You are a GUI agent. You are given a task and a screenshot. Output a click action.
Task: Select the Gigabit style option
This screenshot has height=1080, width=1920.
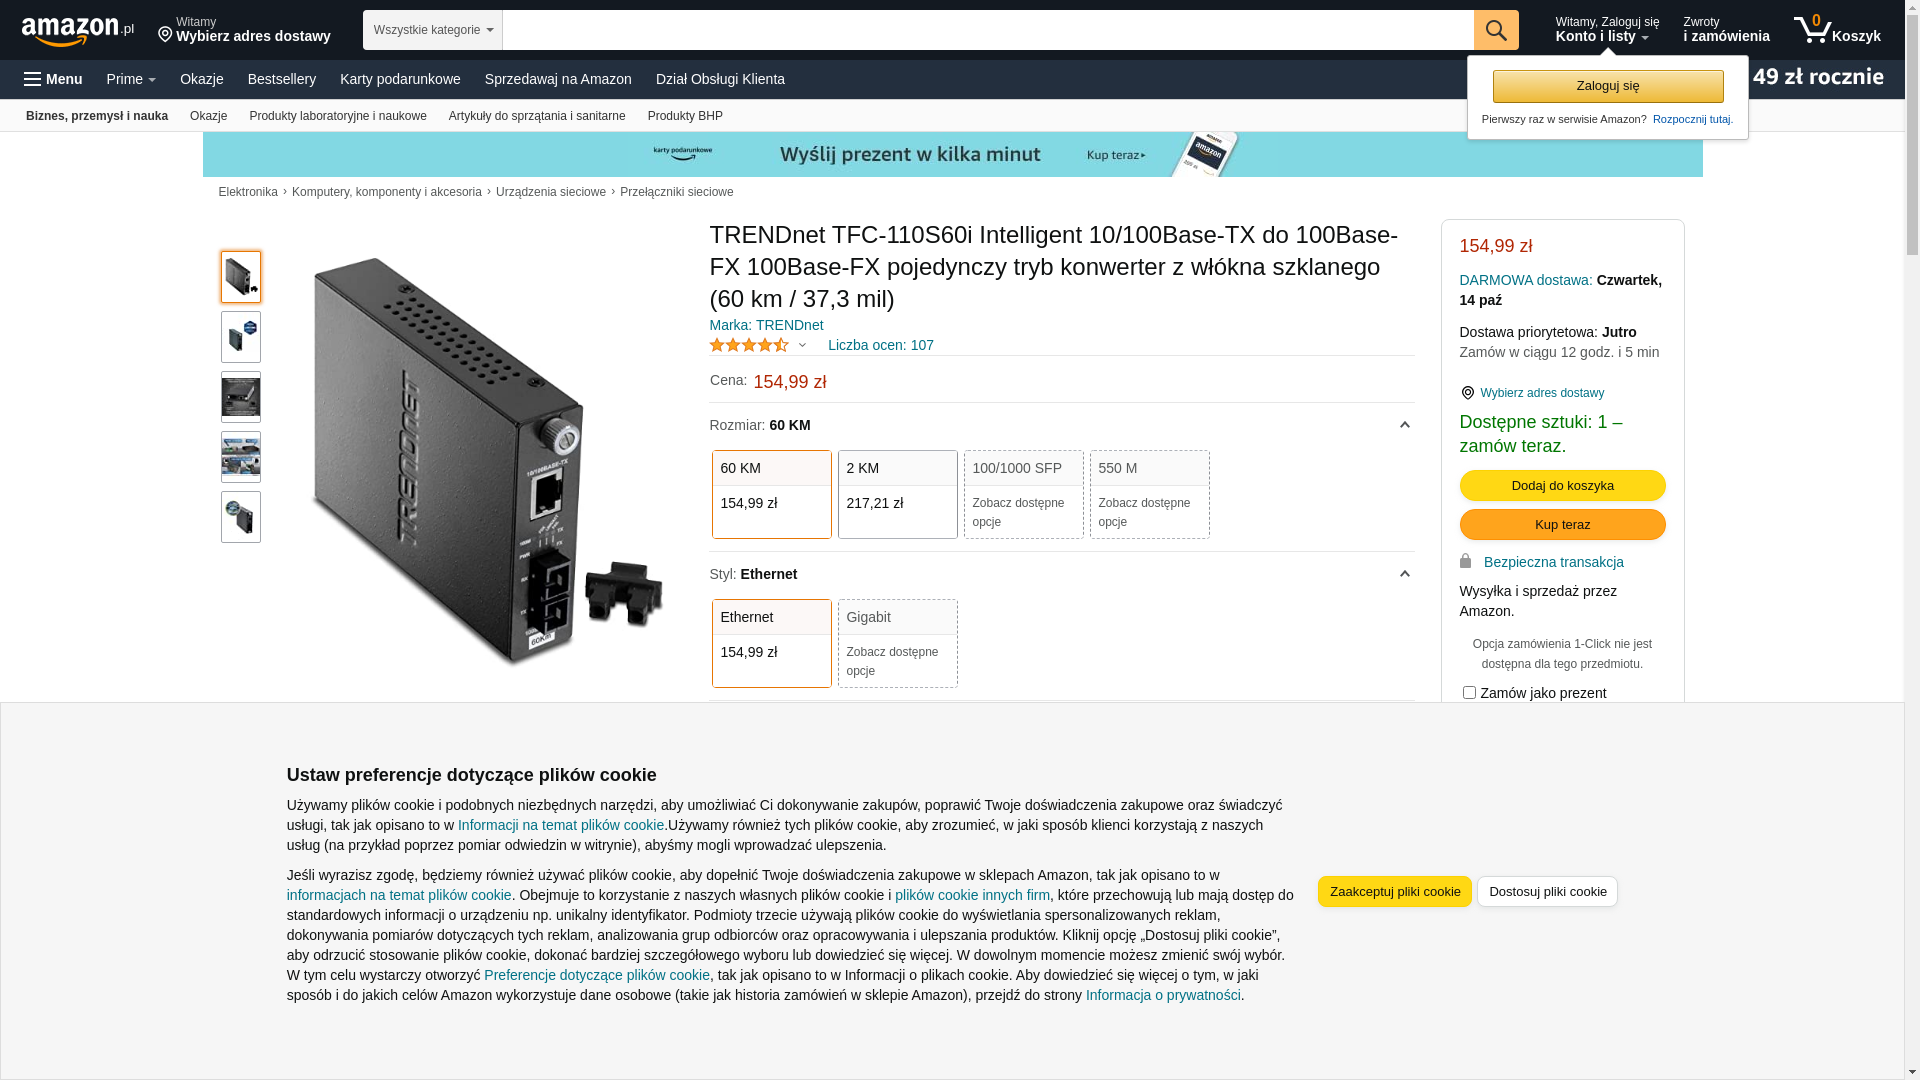coord(897,643)
